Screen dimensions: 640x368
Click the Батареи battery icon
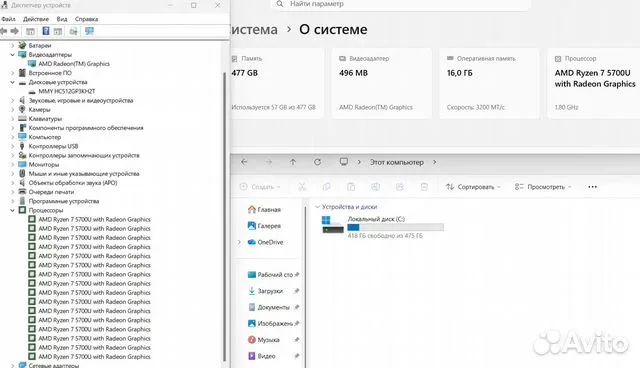(22, 45)
